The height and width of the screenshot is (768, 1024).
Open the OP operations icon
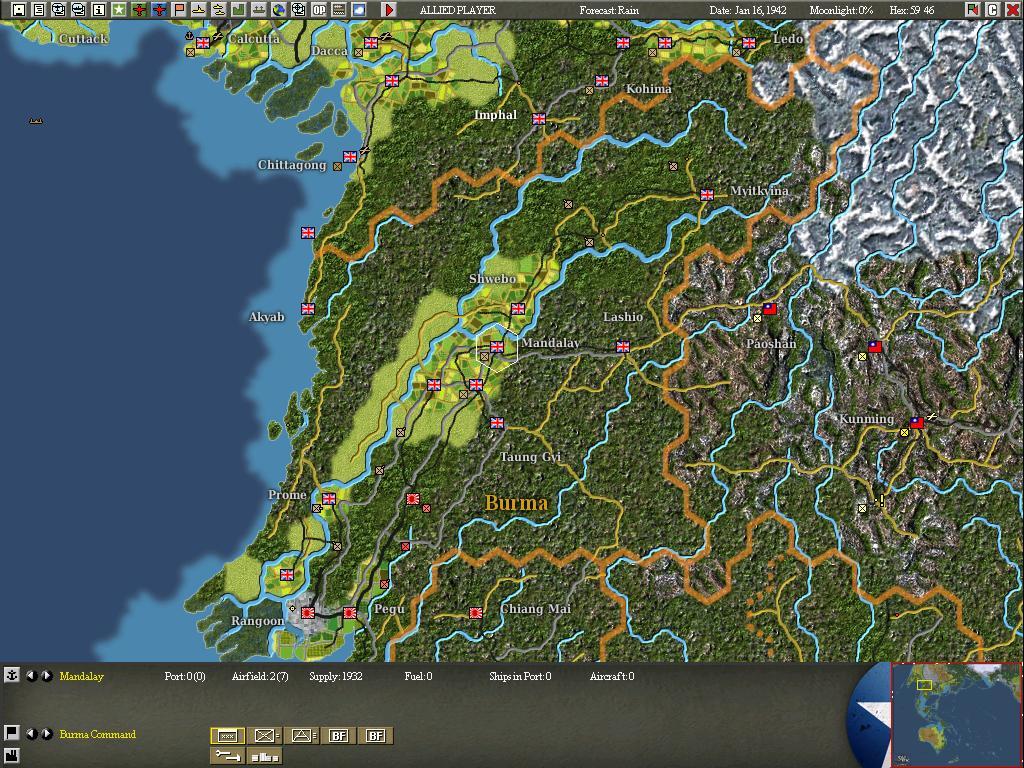click(x=319, y=10)
